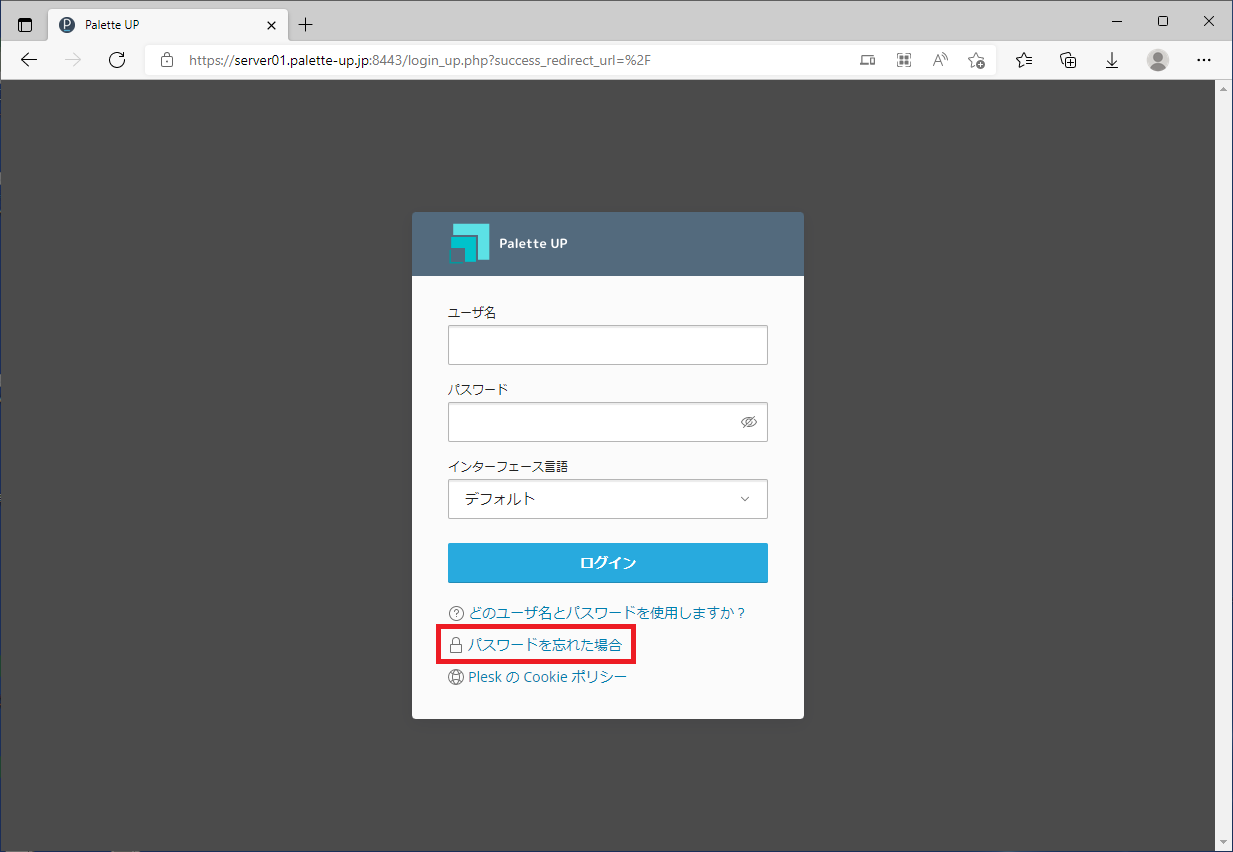Screen dimensions: 1233x852
Task: Open the Collections icon
Action: pyautogui.click(x=1068, y=60)
